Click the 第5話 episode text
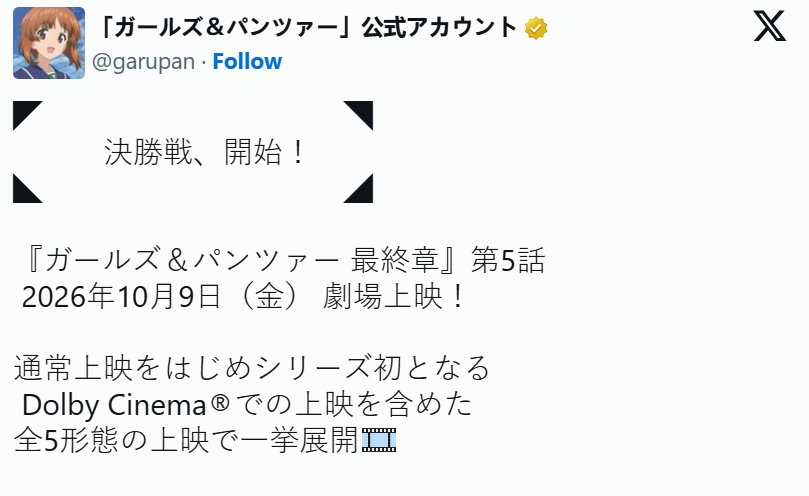This screenshot has height=496, width=809. pos(508,260)
